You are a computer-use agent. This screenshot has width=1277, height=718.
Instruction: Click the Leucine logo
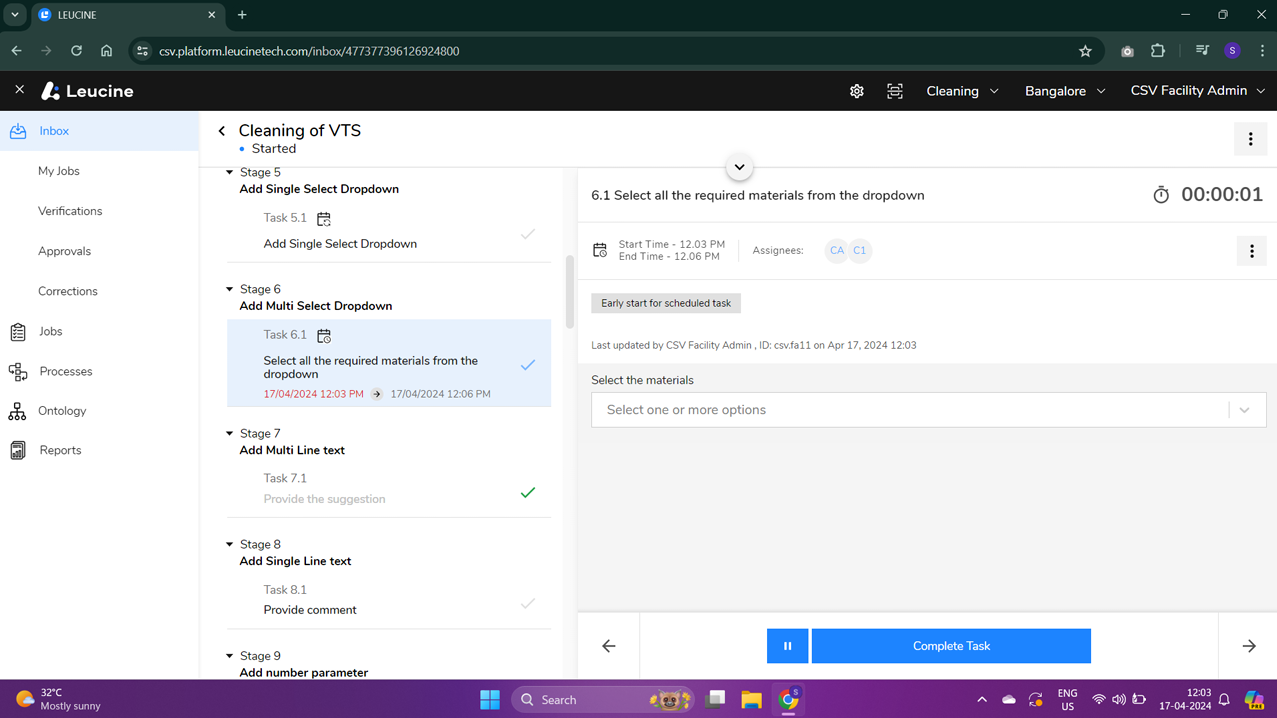[87, 91]
